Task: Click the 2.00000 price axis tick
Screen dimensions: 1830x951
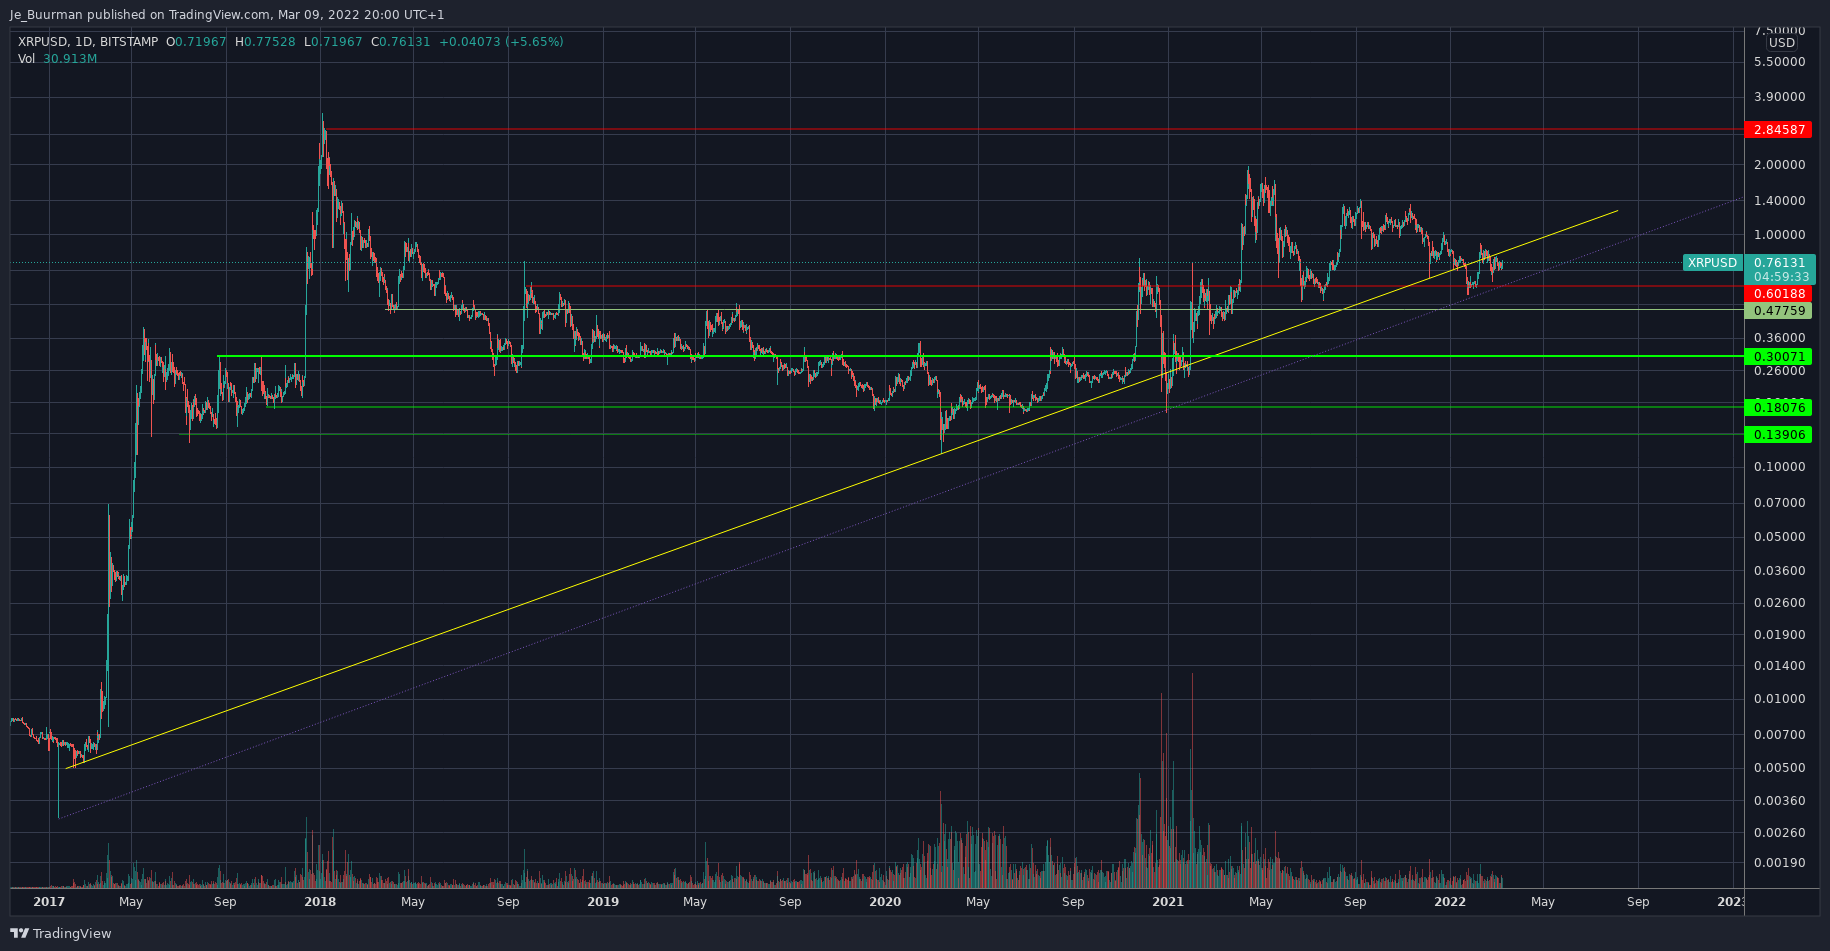Action: (x=1779, y=165)
